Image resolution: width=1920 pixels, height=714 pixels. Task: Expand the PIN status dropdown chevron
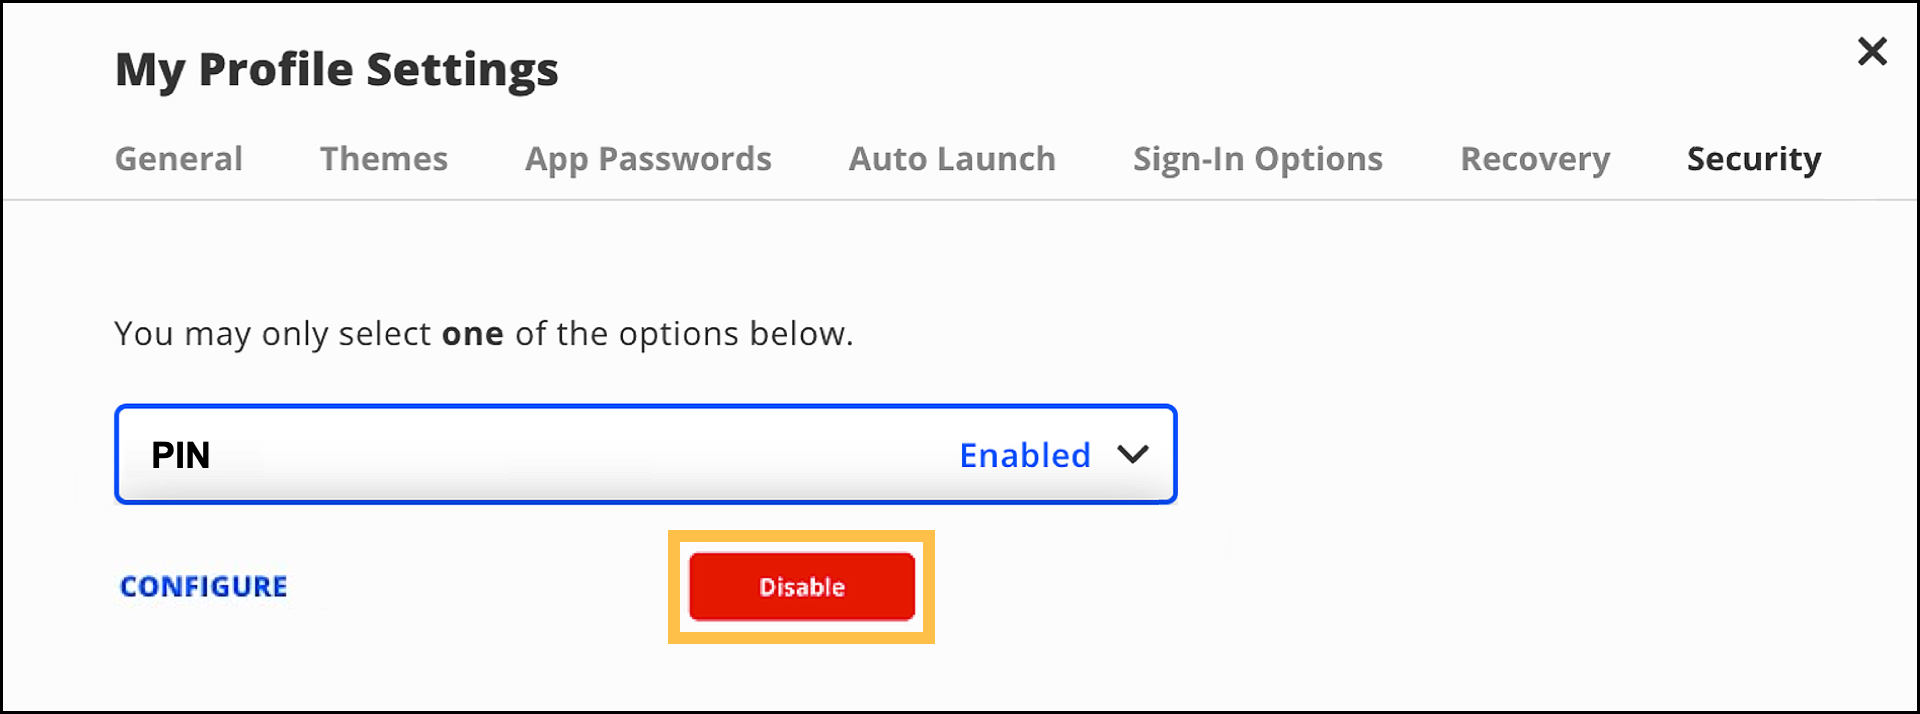click(1133, 455)
